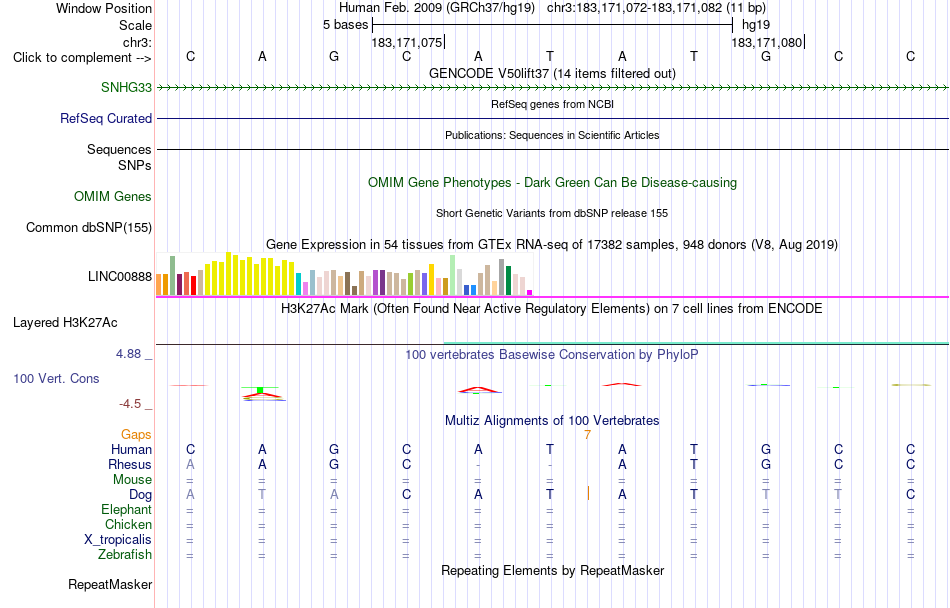The image size is (950, 608).
Task: Click the 183,171,075 position marker
Action: [x=408, y=42]
